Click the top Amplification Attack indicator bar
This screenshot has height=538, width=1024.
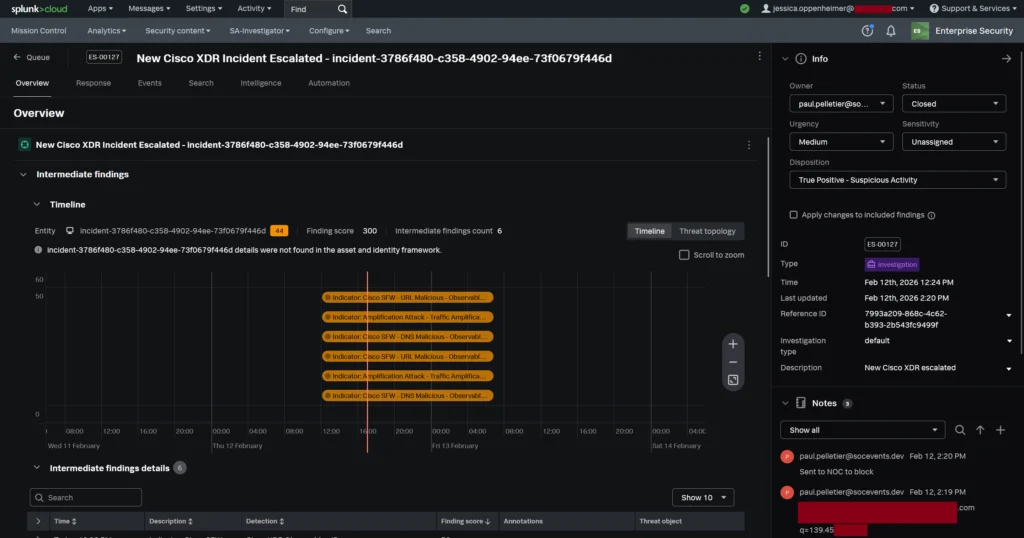pyautogui.click(x=408, y=317)
